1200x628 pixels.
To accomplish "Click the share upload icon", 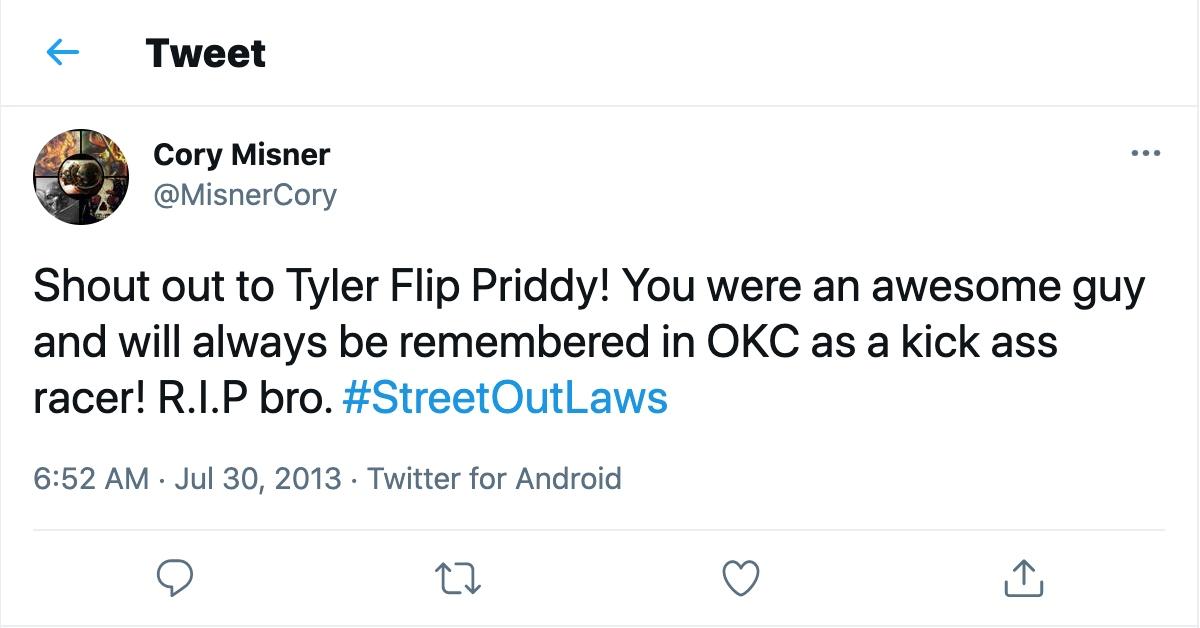I will click(1024, 577).
